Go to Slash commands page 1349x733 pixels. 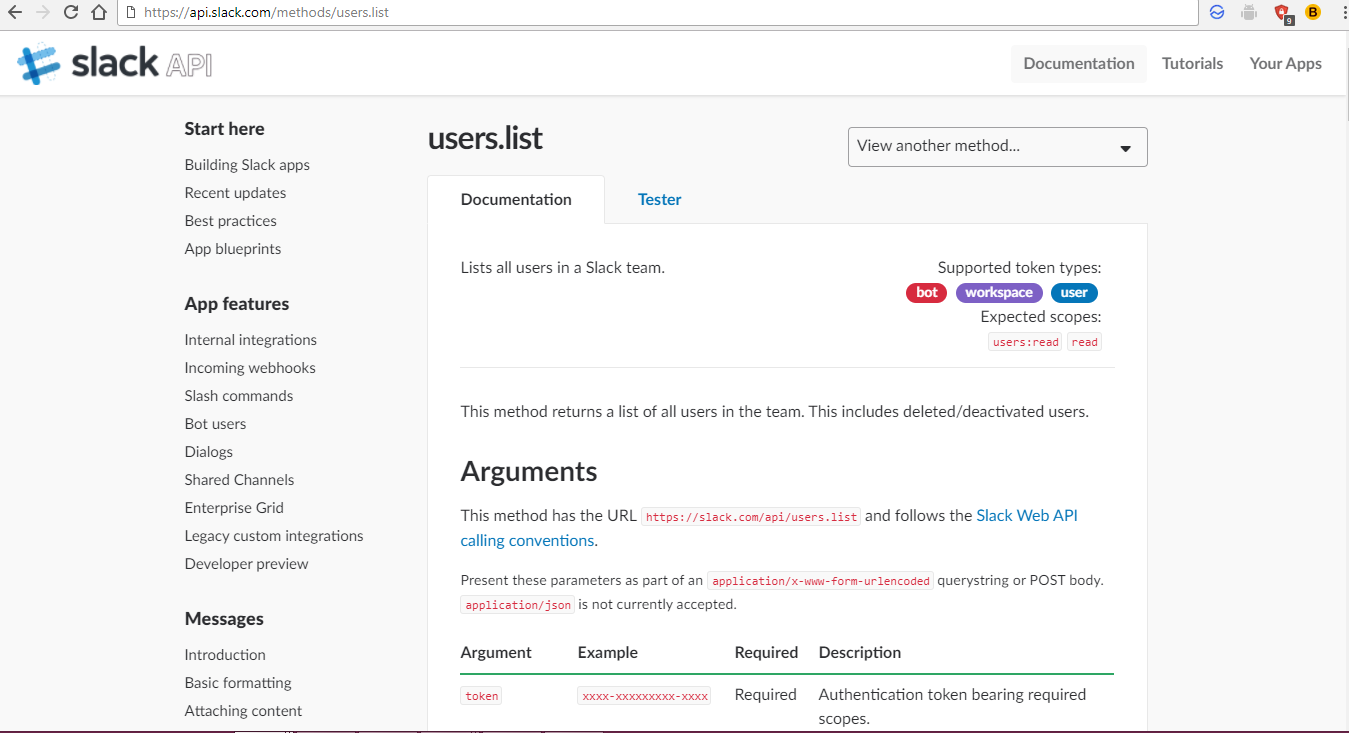[238, 396]
